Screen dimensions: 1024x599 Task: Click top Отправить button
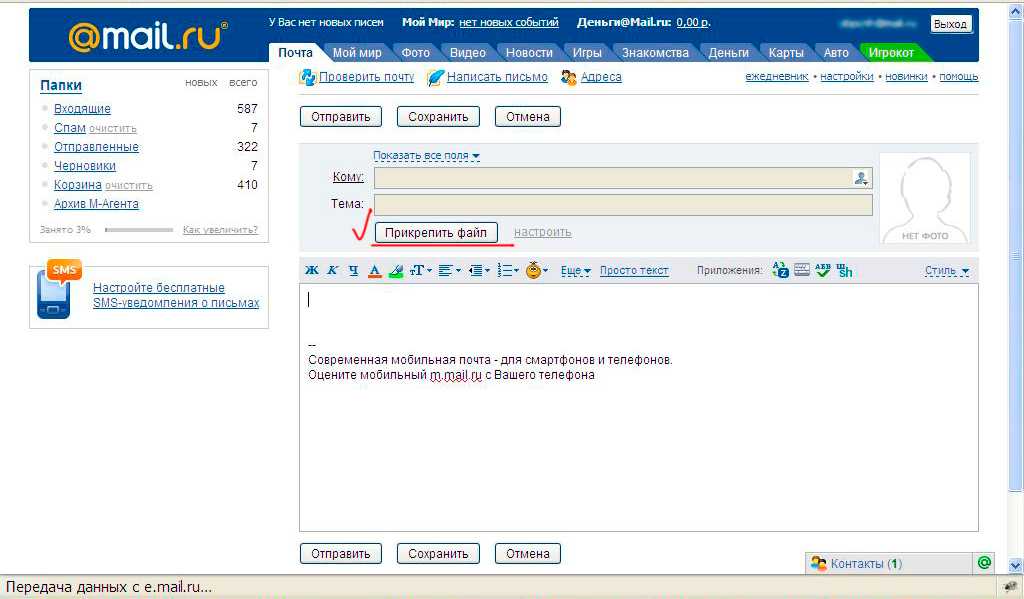pyautogui.click(x=341, y=117)
